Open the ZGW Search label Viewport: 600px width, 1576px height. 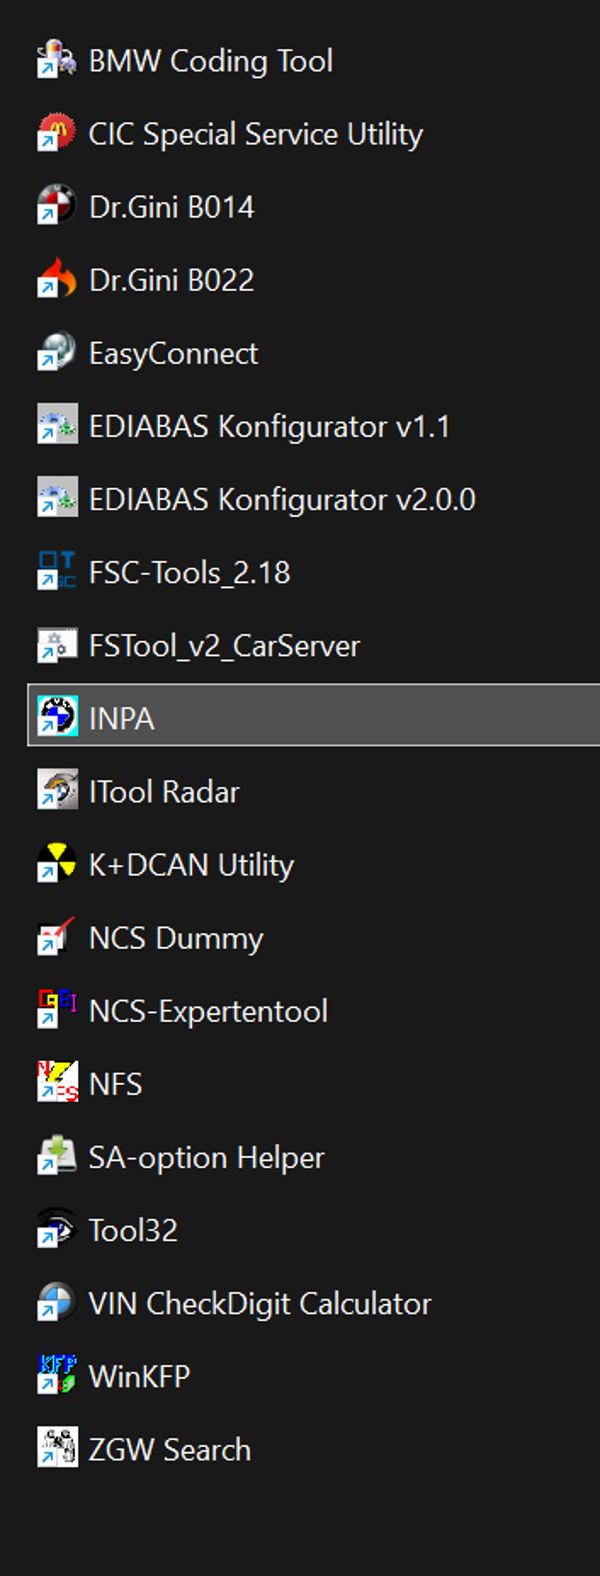click(x=170, y=1449)
